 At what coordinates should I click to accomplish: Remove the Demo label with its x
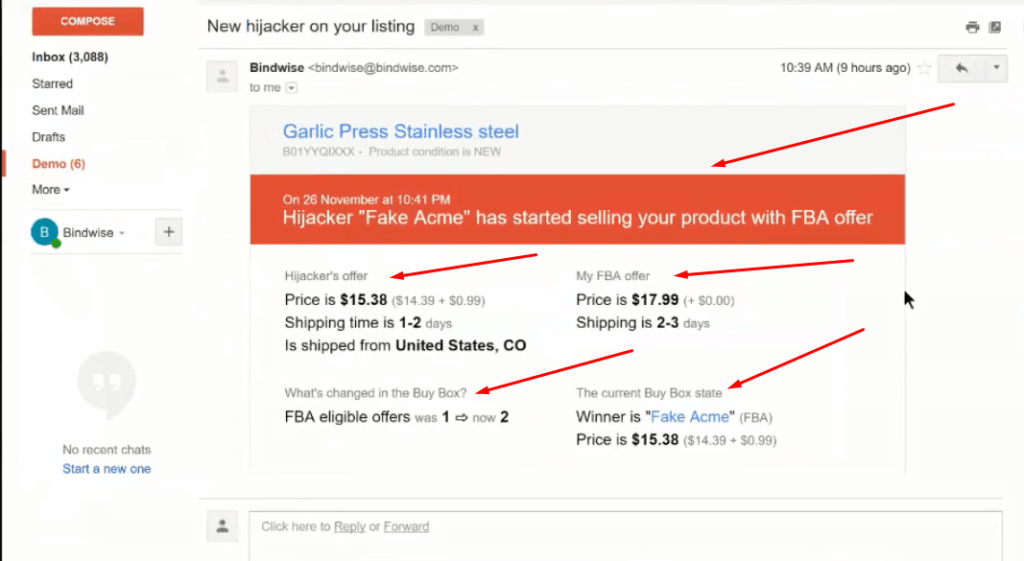(x=475, y=27)
